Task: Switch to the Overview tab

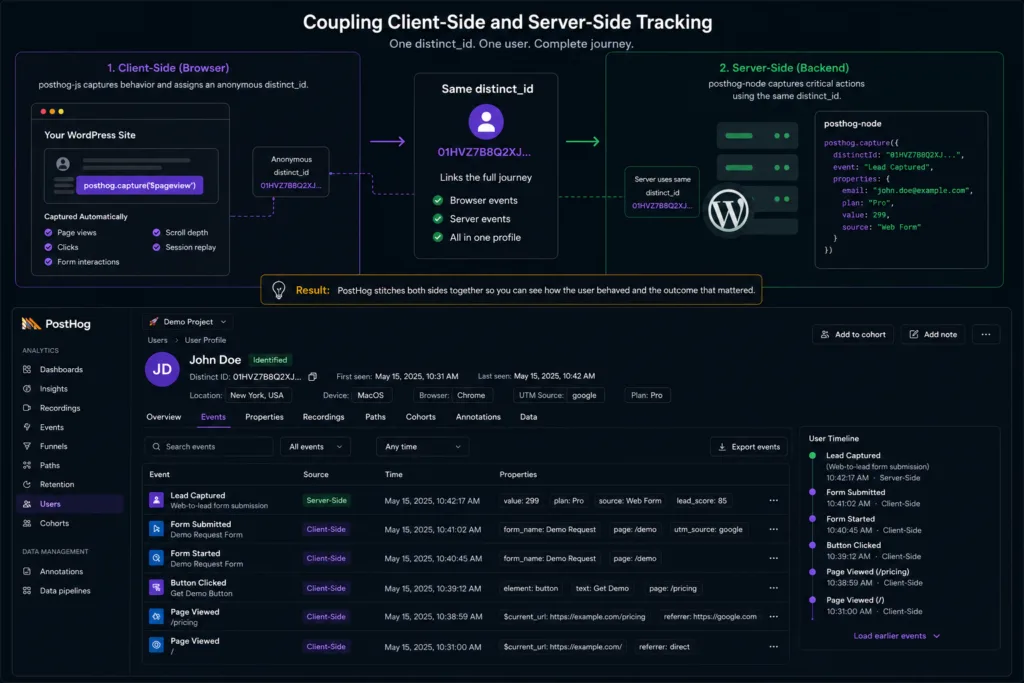Action: point(164,417)
